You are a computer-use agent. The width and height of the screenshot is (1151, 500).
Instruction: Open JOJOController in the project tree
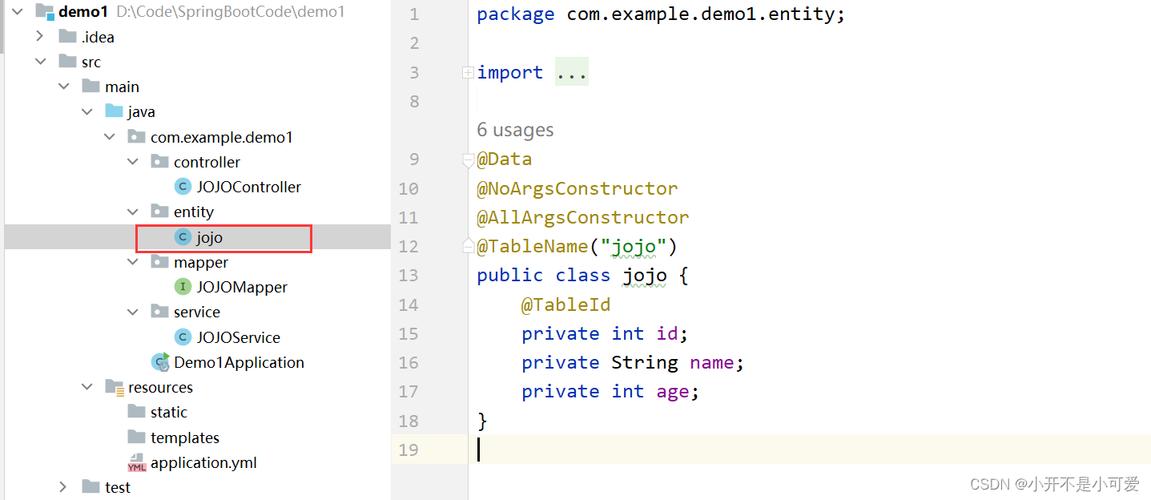click(249, 186)
